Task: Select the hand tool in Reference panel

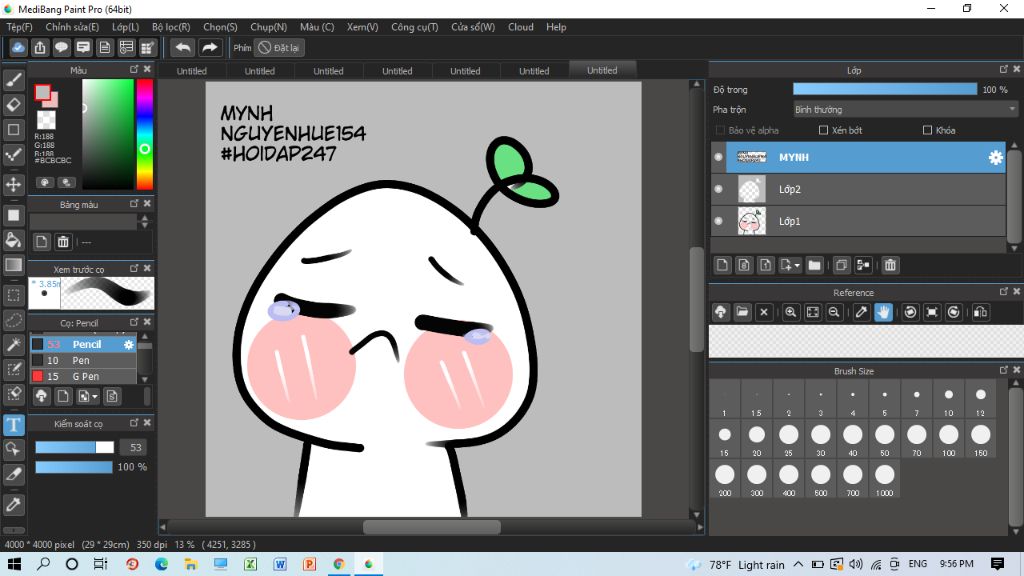Action: point(883,312)
